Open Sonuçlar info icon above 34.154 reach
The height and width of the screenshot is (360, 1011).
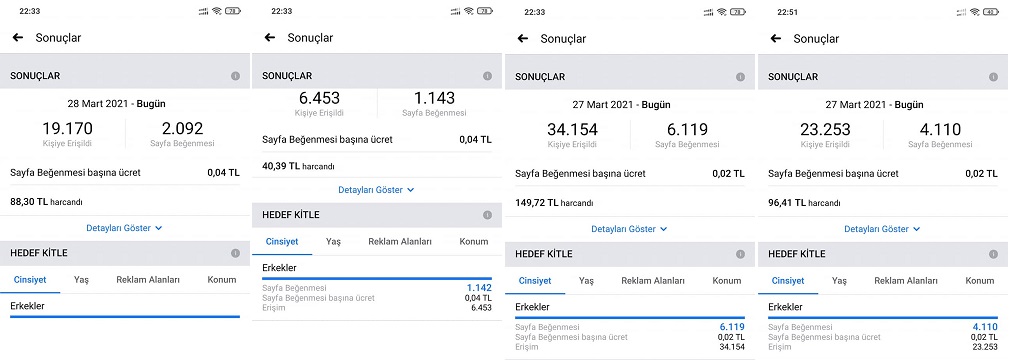(x=740, y=77)
